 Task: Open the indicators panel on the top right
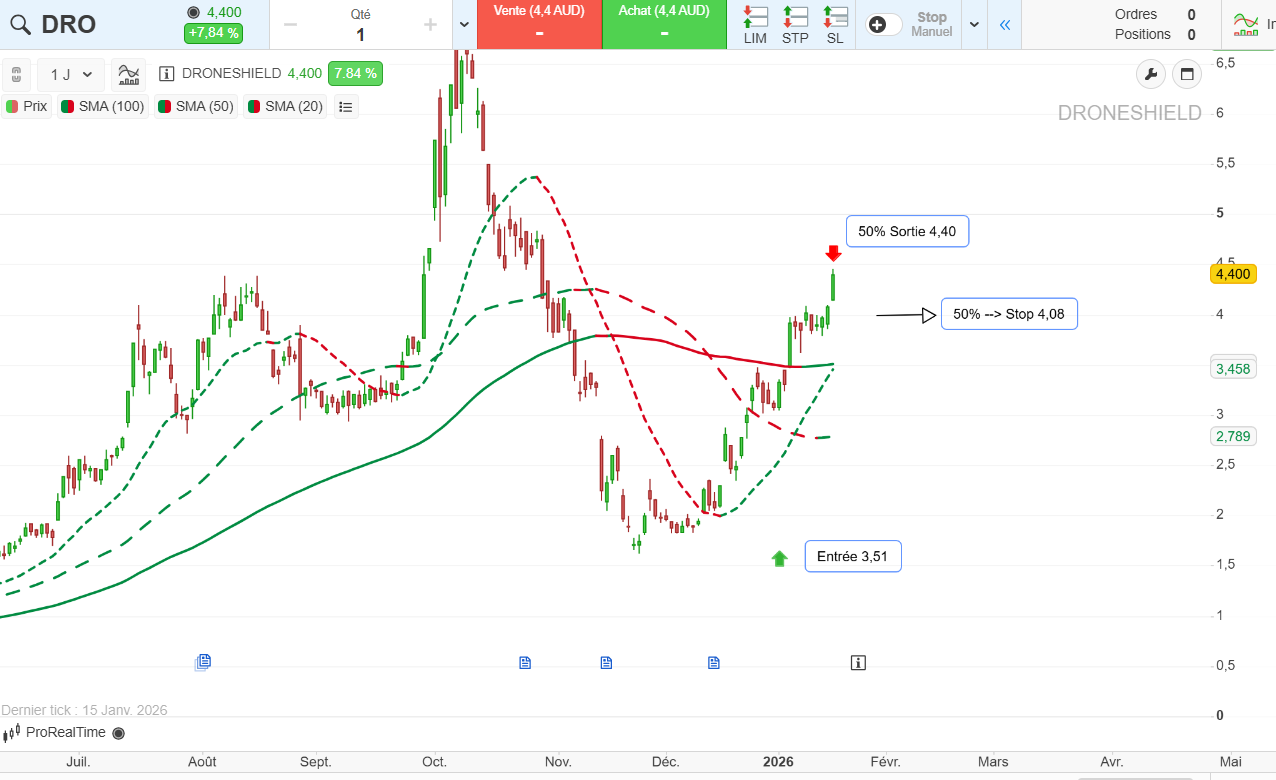(x=1248, y=25)
